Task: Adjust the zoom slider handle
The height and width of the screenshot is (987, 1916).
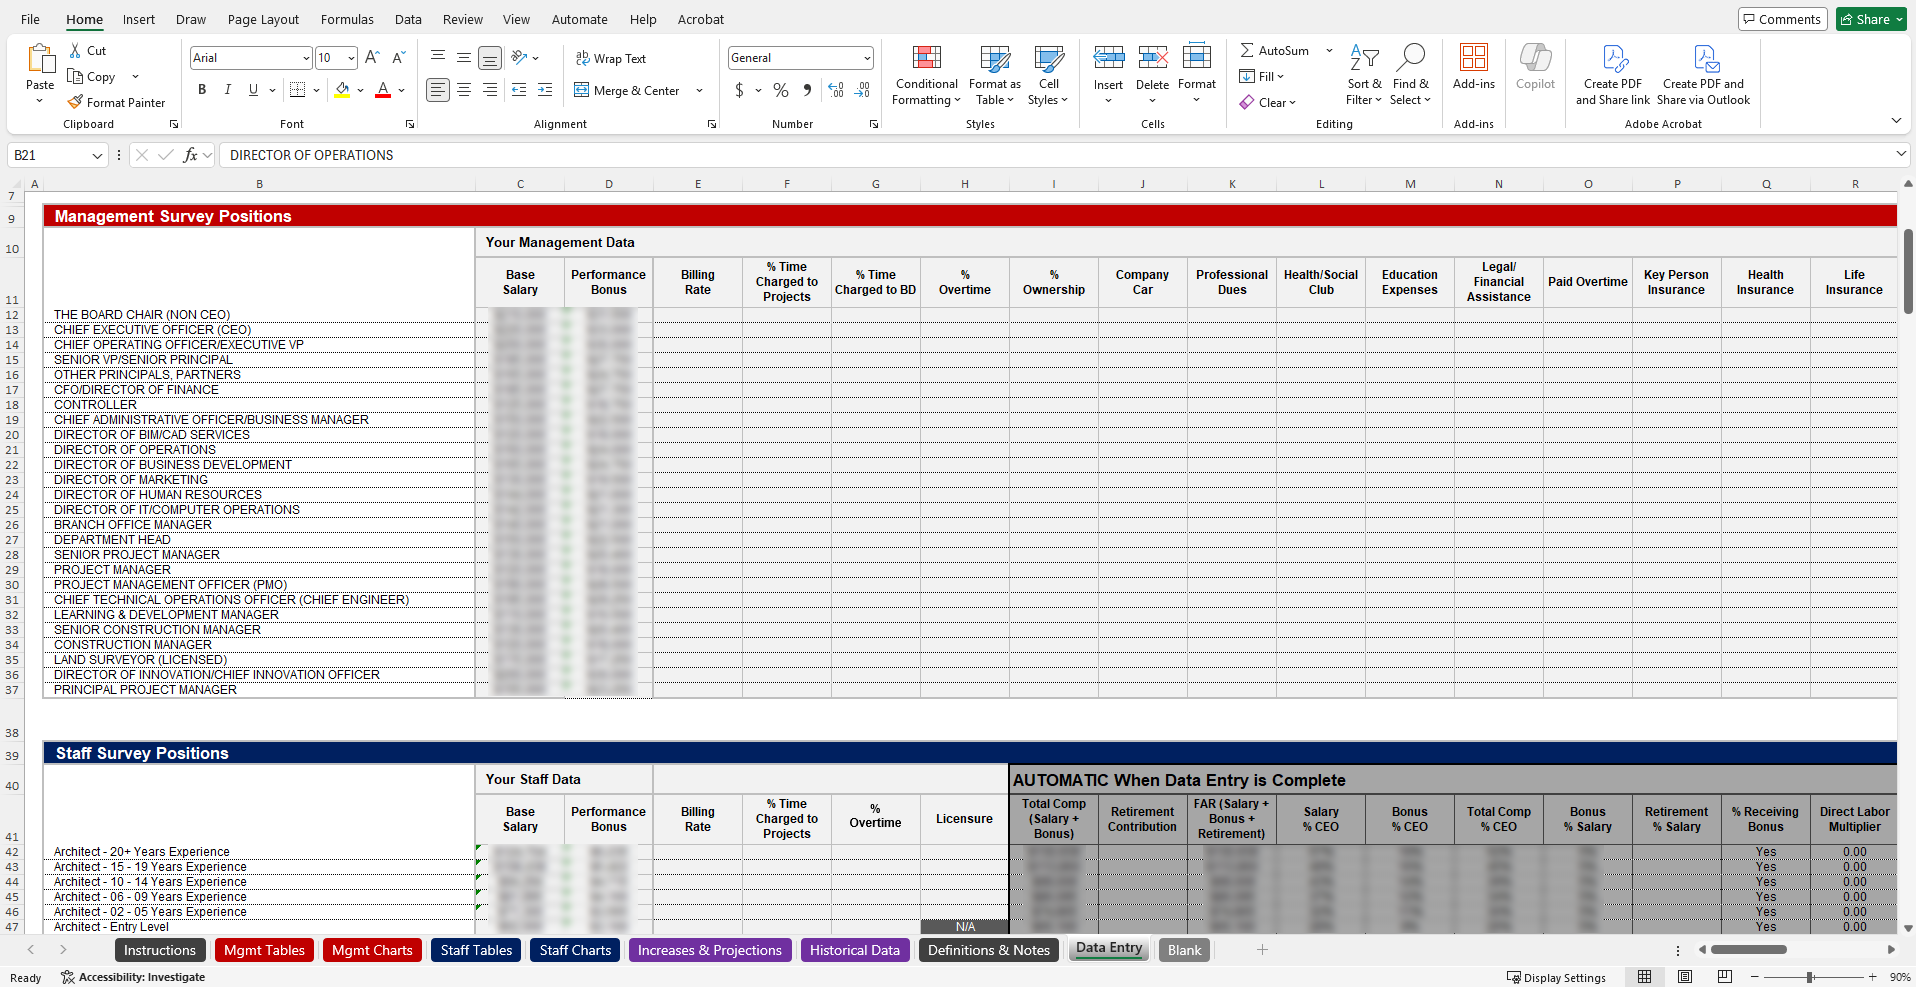Action: pos(1810,977)
